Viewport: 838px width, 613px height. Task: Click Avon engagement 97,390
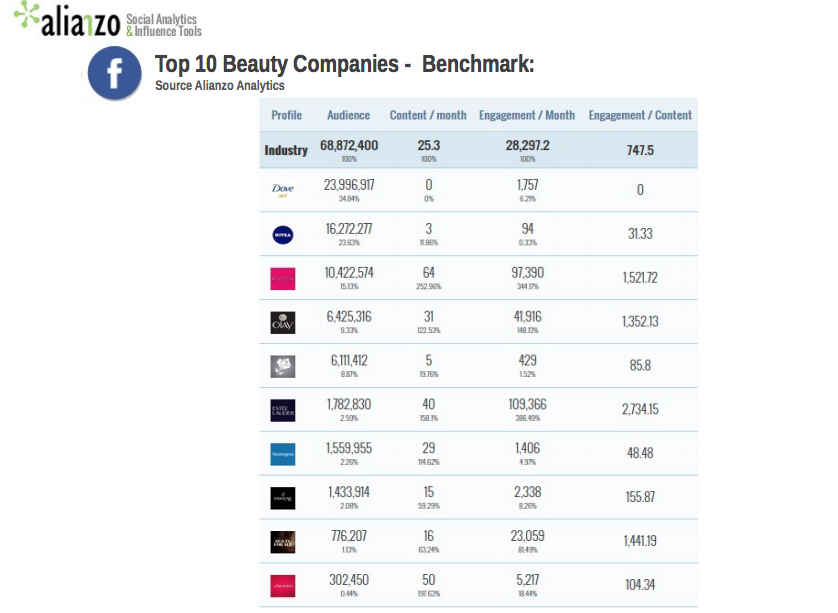[527, 273]
